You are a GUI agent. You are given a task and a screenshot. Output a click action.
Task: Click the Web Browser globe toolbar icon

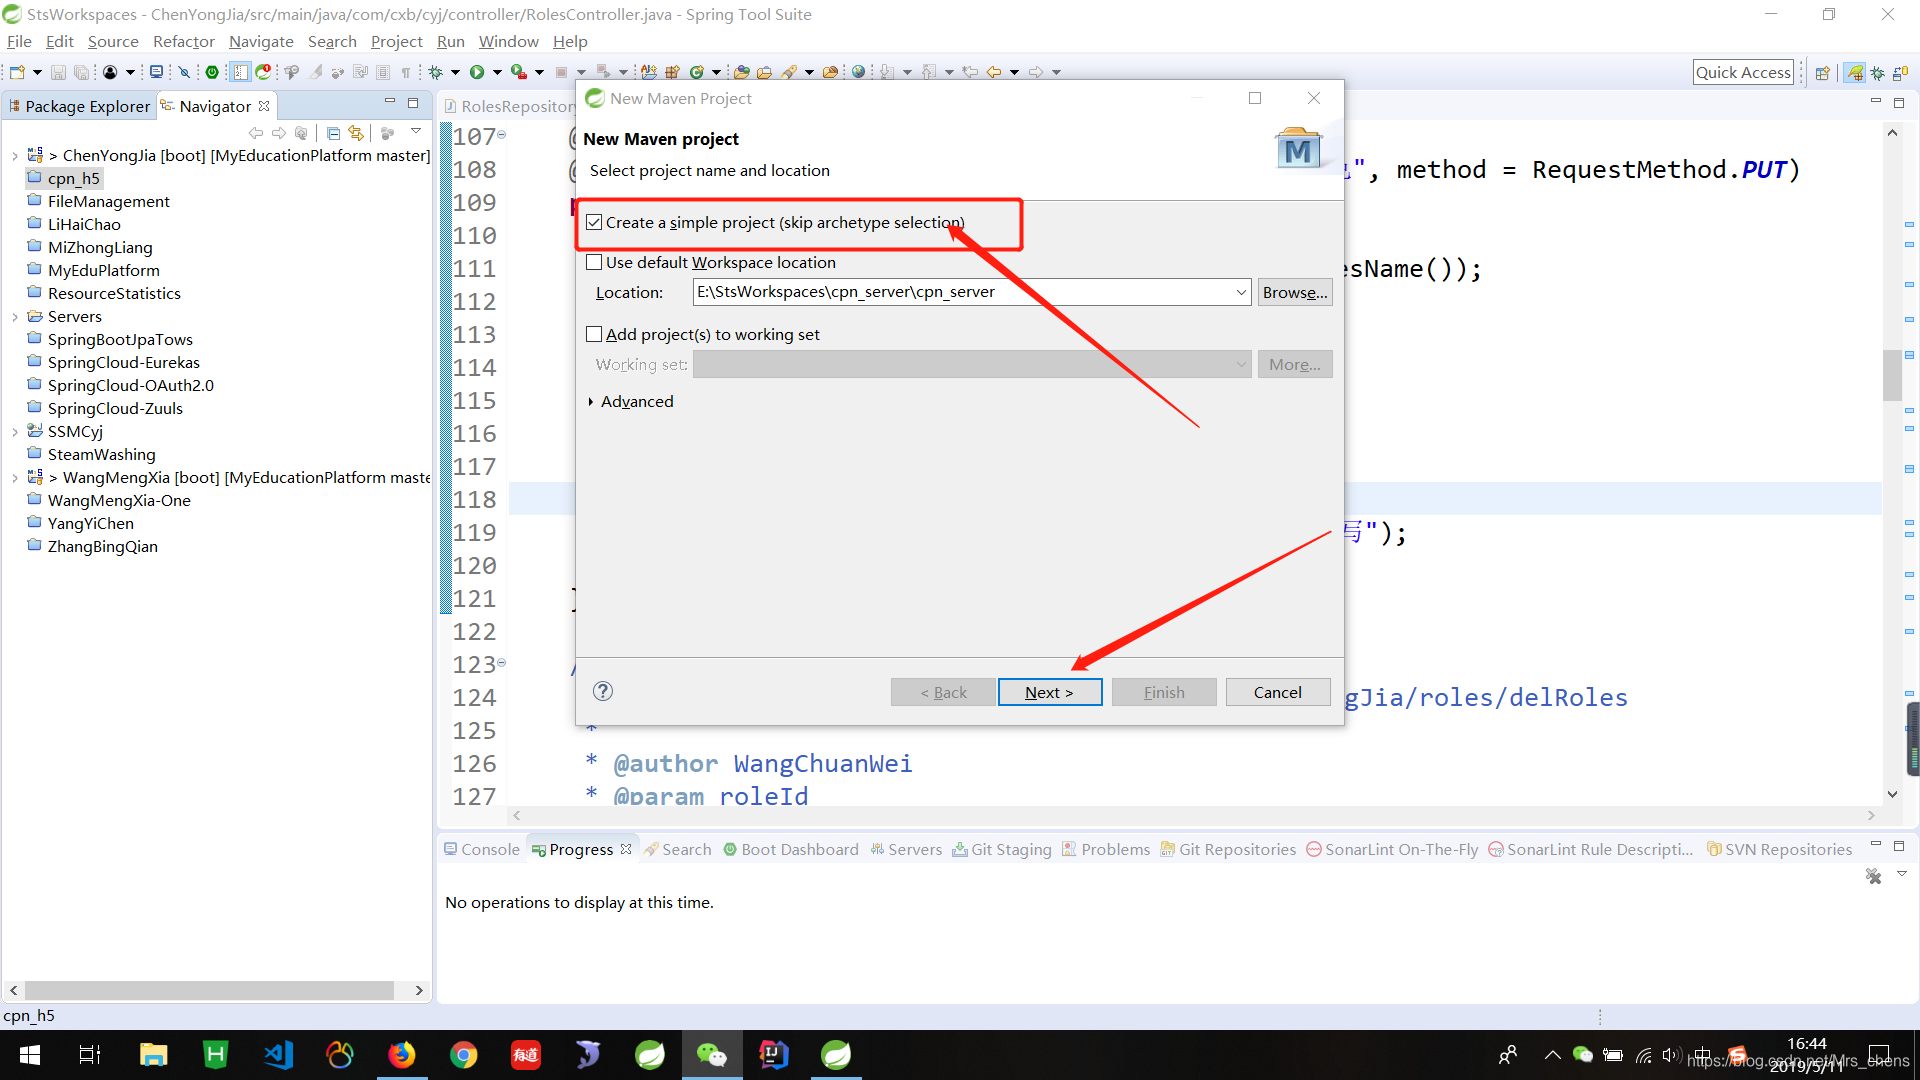(x=858, y=72)
